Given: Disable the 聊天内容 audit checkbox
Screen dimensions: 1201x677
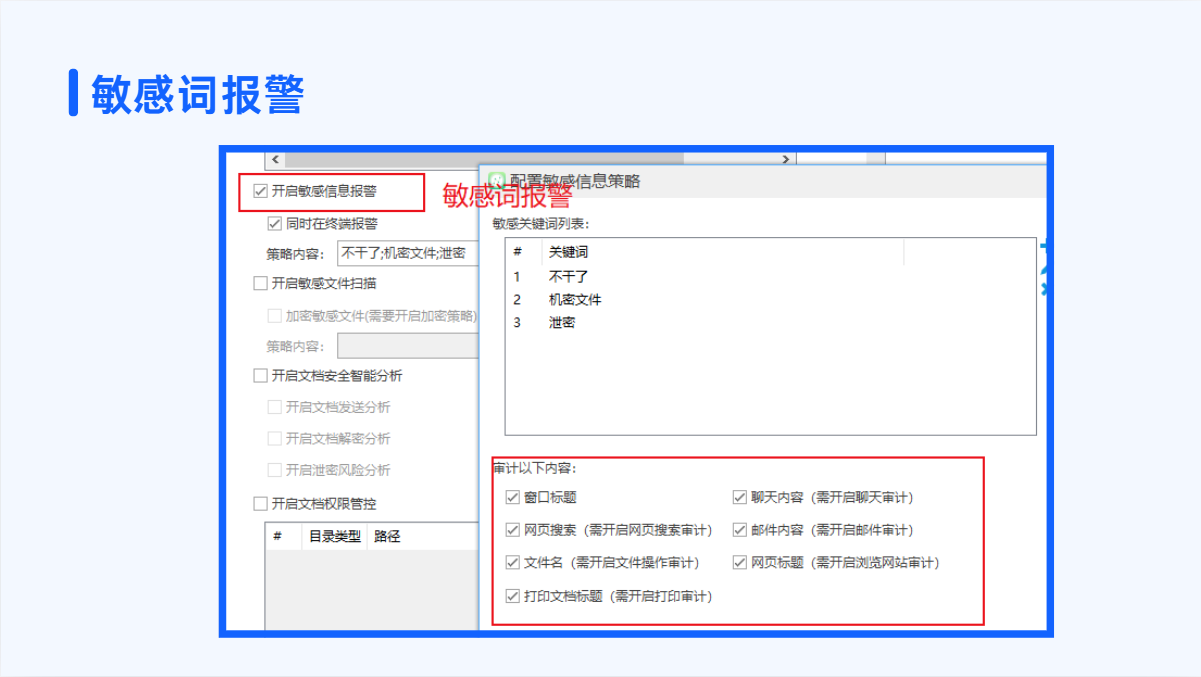Looking at the screenshot, I should click(x=740, y=497).
